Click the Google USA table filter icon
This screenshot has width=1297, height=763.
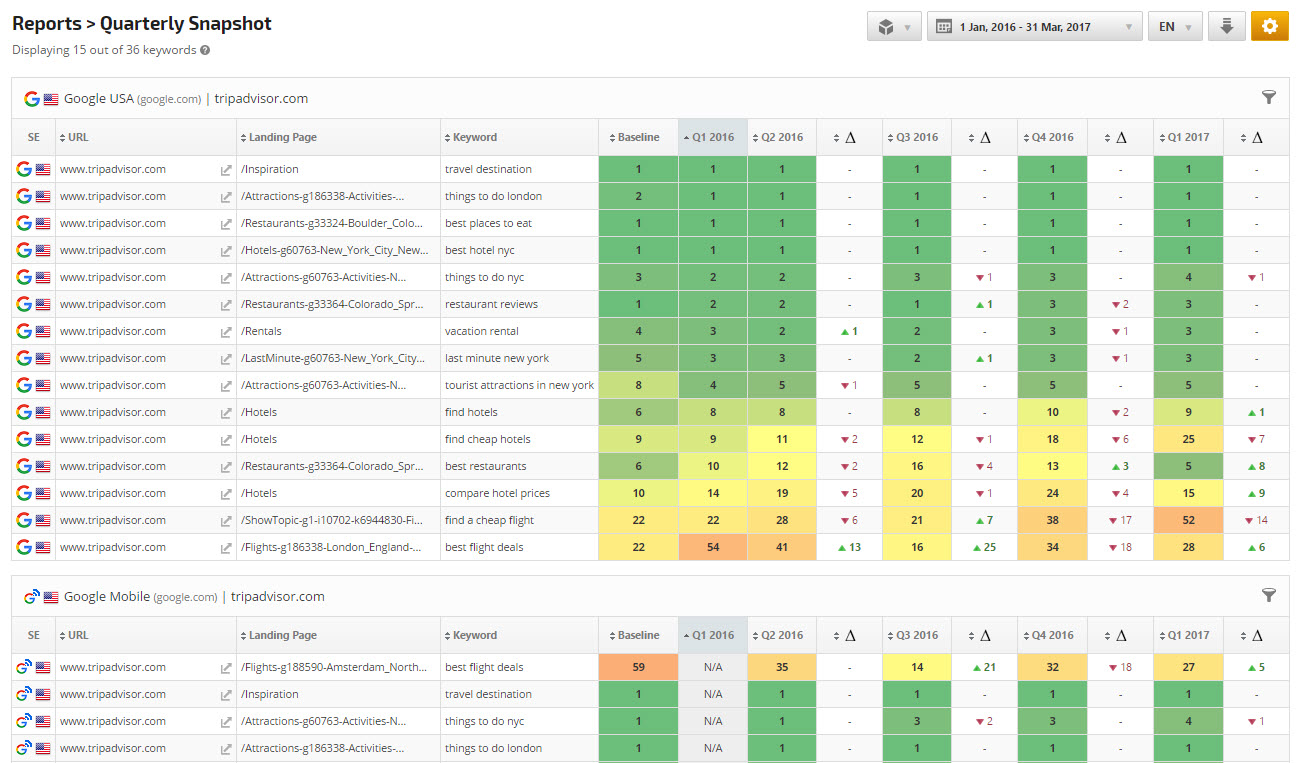point(1269,97)
